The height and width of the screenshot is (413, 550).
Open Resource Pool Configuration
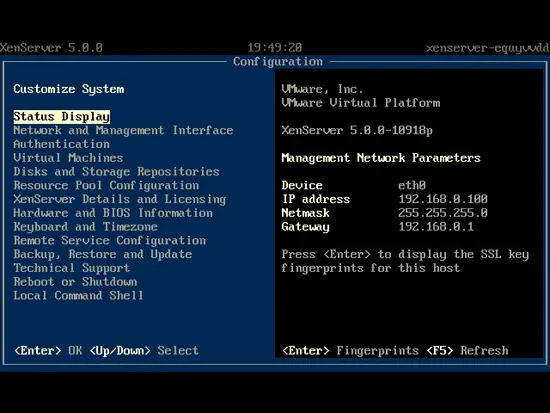(106, 185)
